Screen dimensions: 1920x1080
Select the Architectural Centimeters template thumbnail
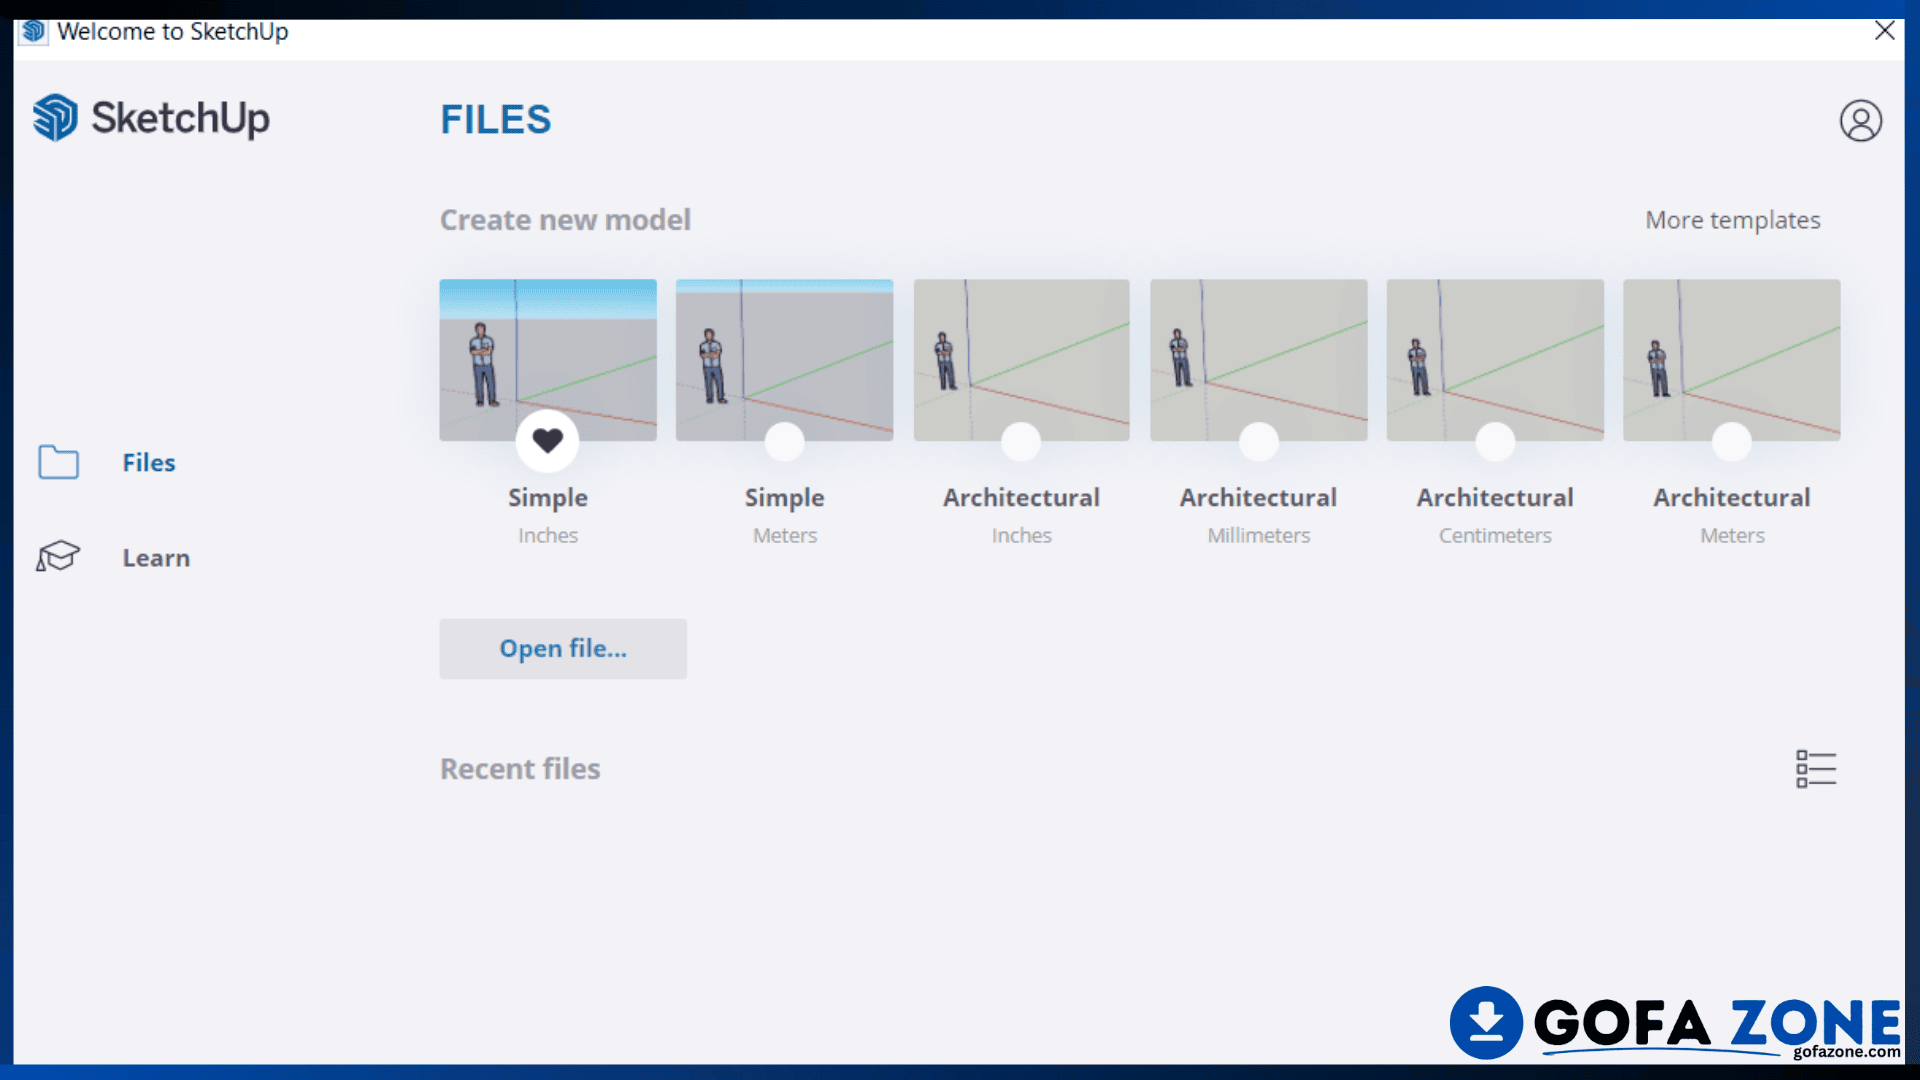tap(1495, 360)
